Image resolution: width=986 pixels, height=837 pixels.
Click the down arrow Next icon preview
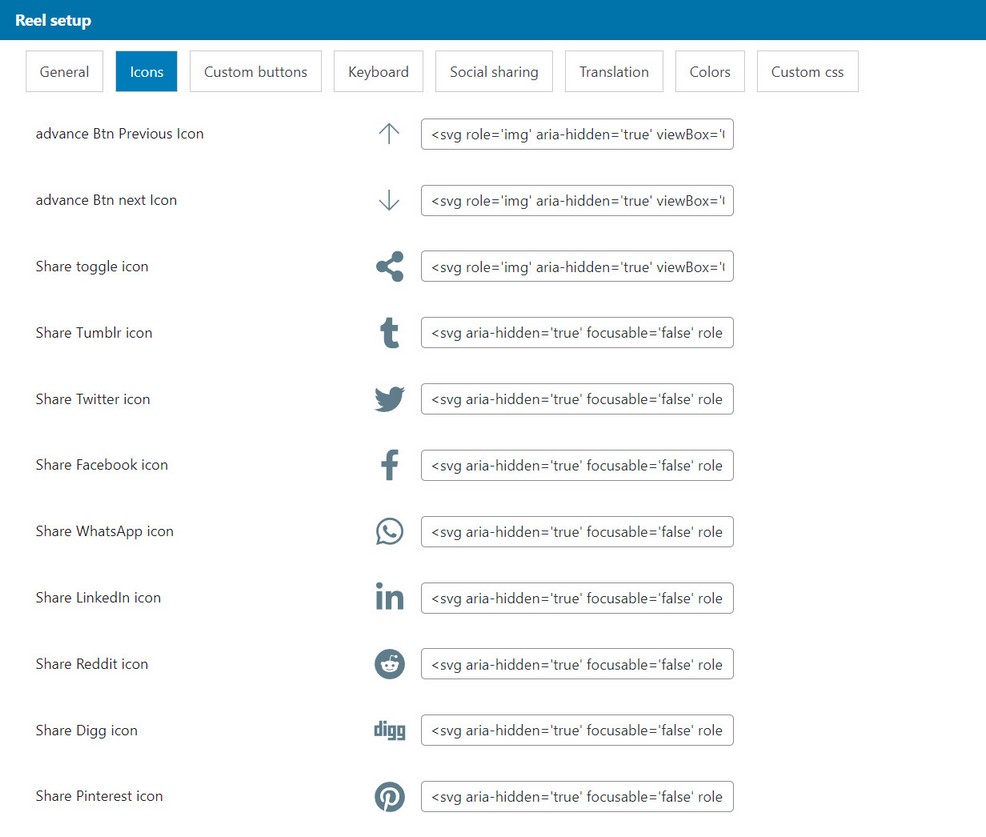click(389, 201)
